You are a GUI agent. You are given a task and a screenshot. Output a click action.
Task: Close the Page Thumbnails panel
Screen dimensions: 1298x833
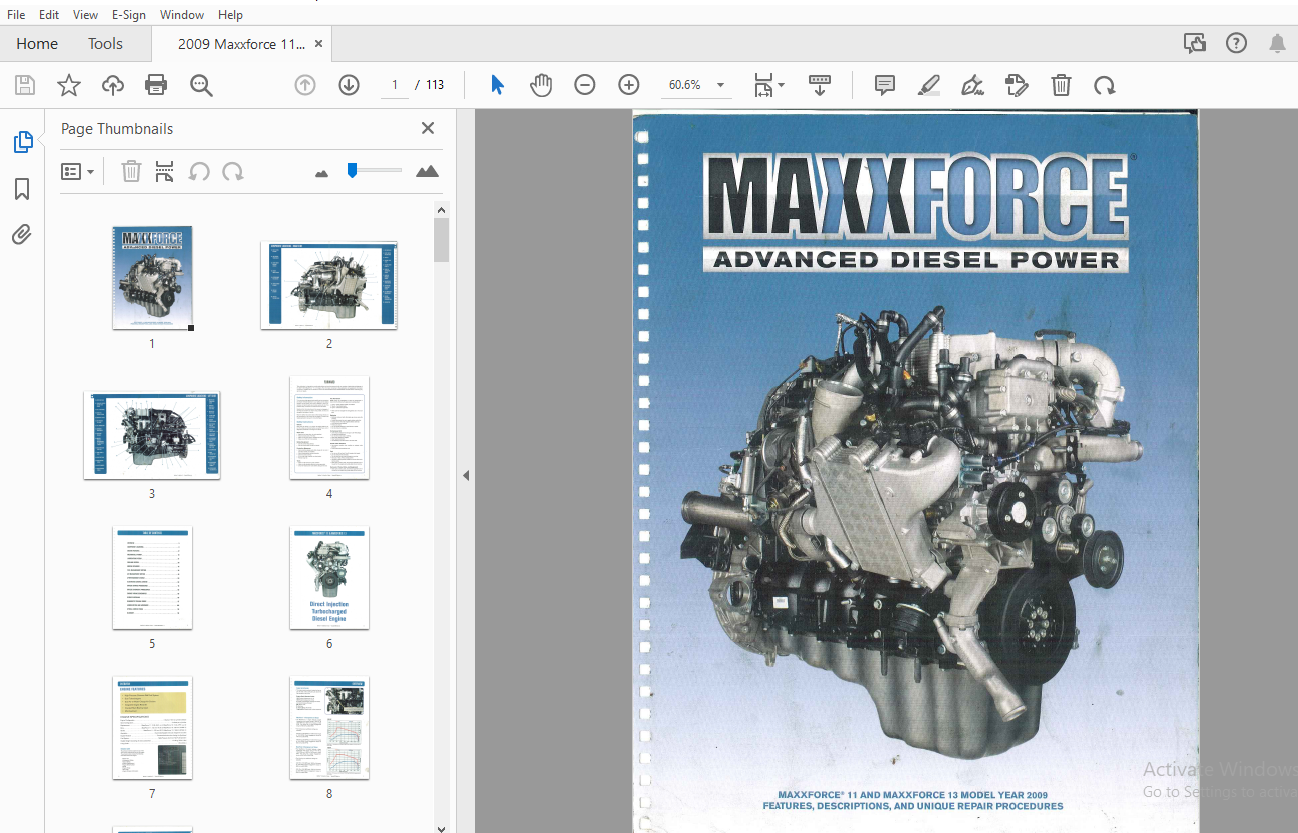click(428, 128)
